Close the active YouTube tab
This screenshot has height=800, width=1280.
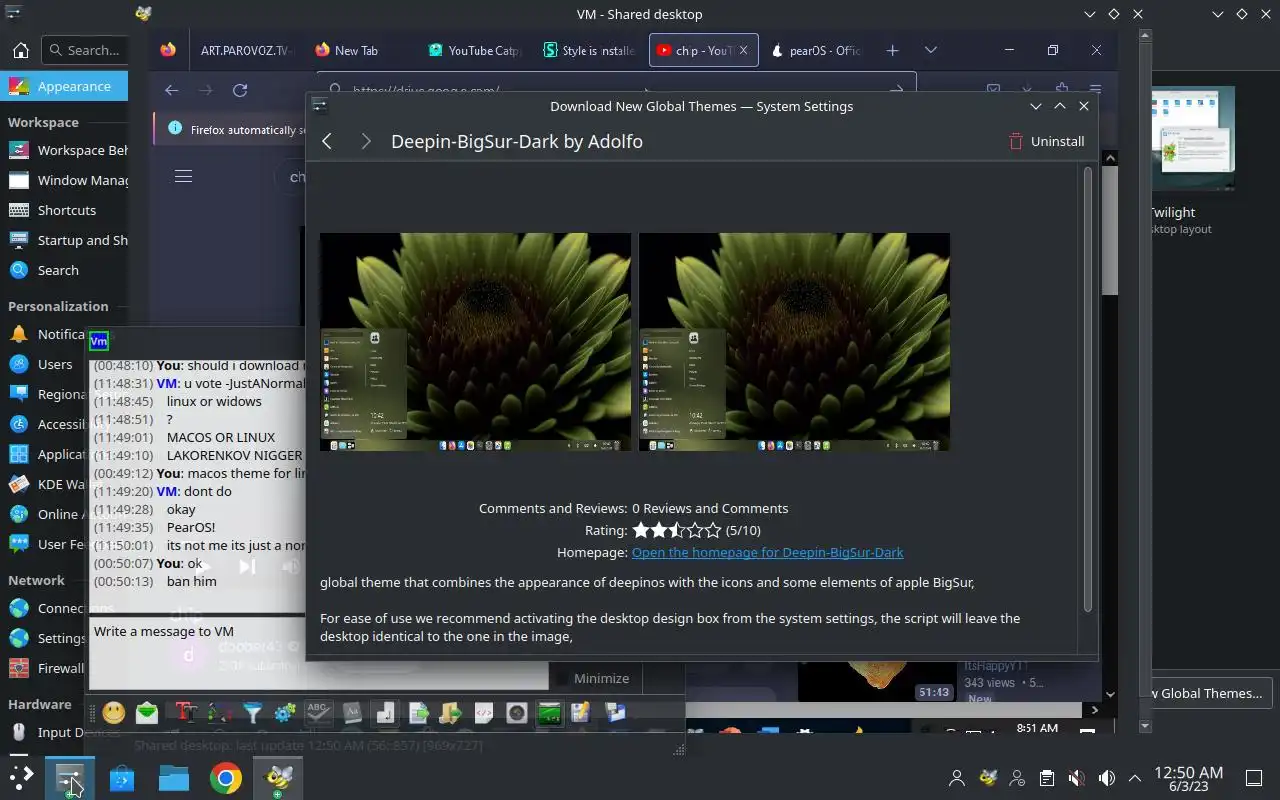pyautogui.click(x=743, y=50)
